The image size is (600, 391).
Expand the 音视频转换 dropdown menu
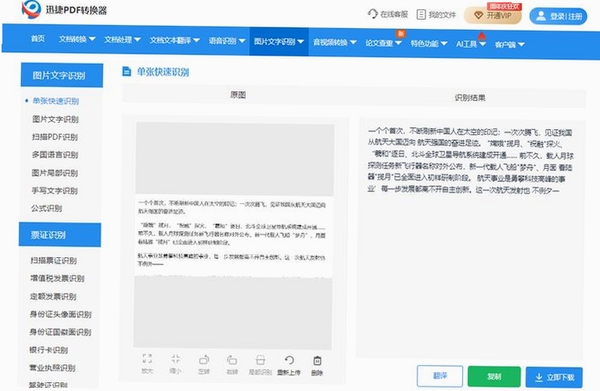pos(334,42)
